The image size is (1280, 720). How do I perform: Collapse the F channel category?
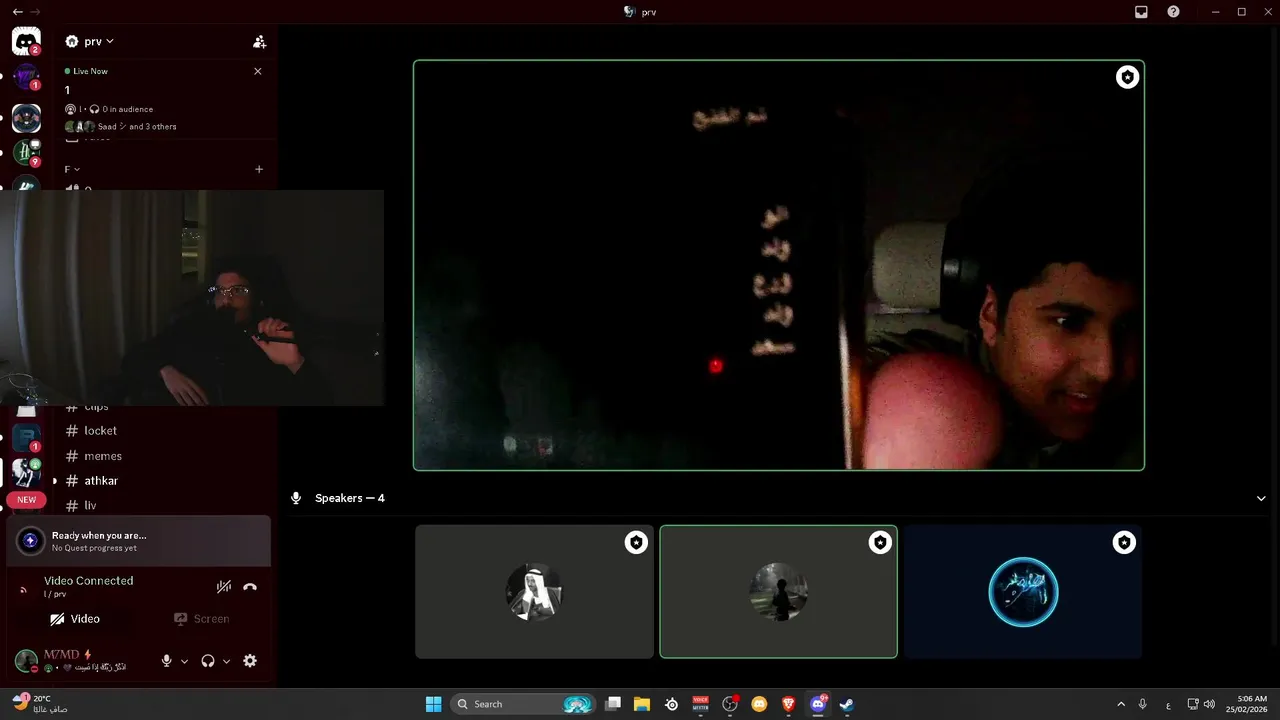(x=72, y=169)
